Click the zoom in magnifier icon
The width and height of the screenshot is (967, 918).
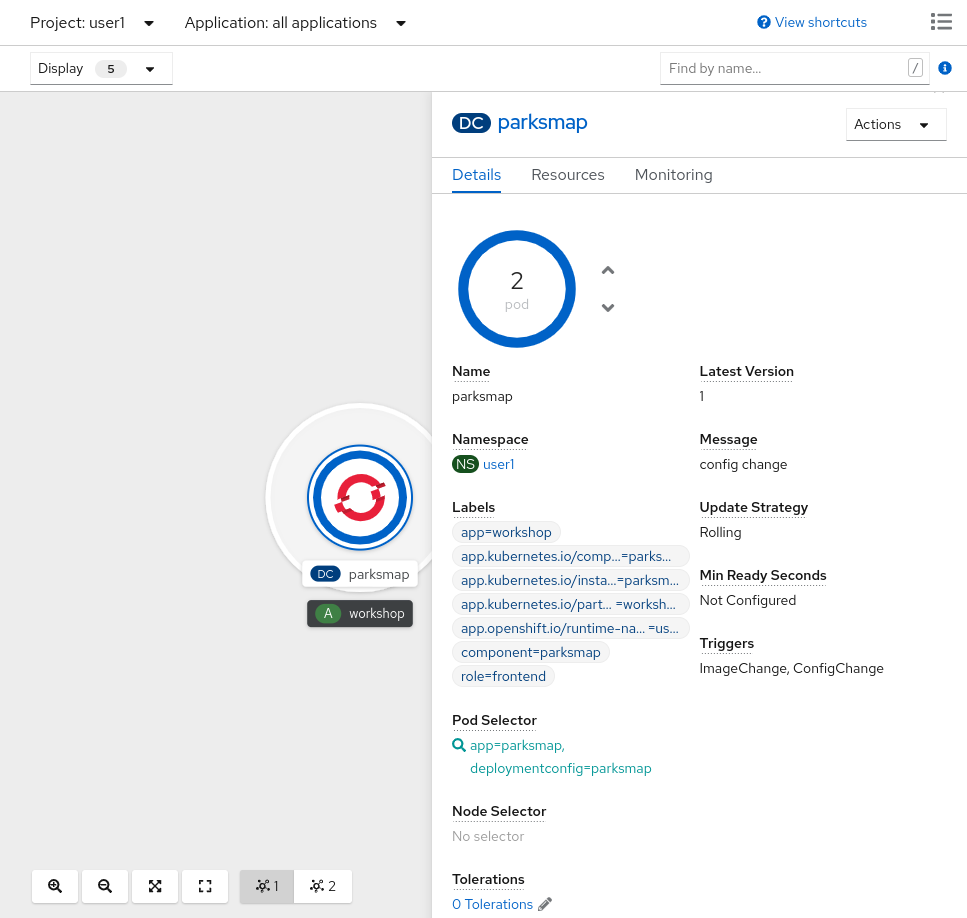coord(55,886)
